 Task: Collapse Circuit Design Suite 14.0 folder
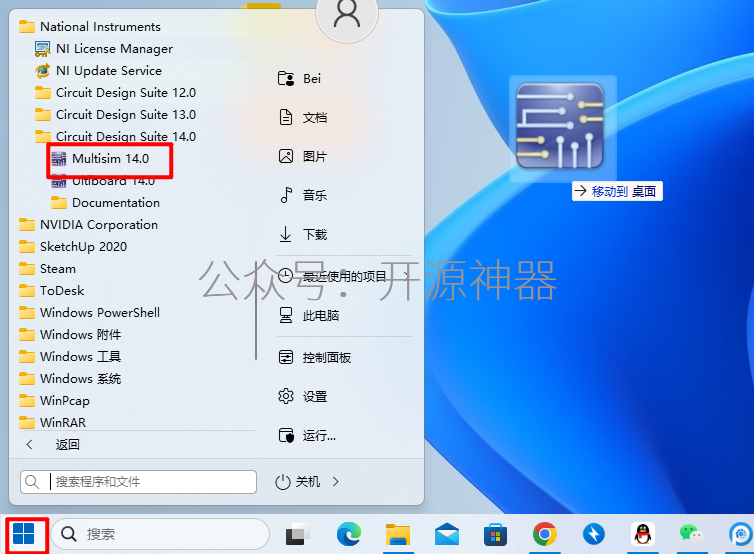115,137
